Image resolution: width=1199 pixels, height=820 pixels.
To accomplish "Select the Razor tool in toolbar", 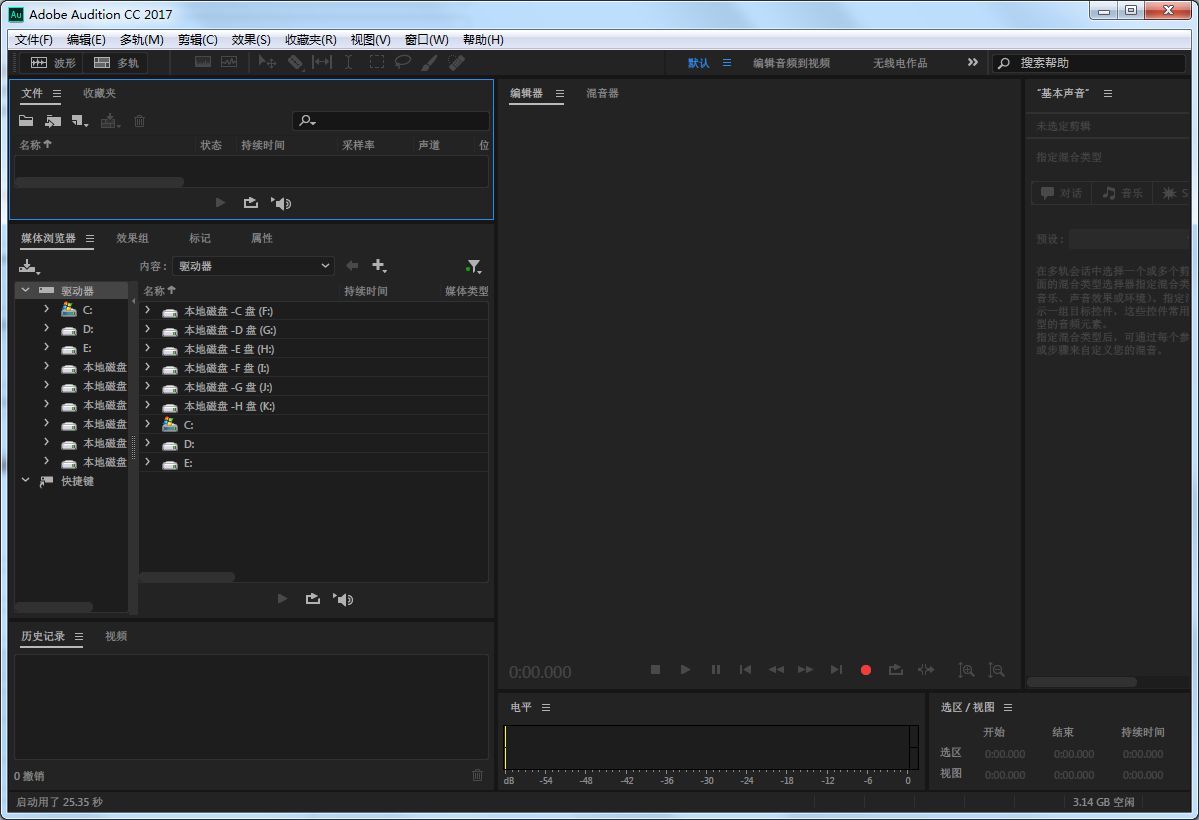I will pyautogui.click(x=295, y=63).
